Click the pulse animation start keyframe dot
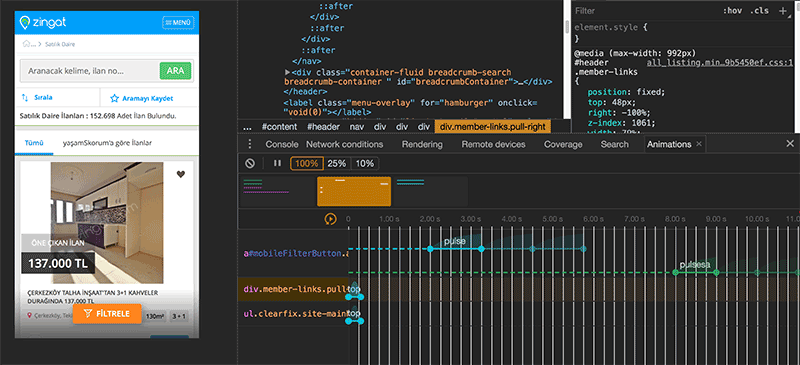800x365 pixels. [430, 249]
